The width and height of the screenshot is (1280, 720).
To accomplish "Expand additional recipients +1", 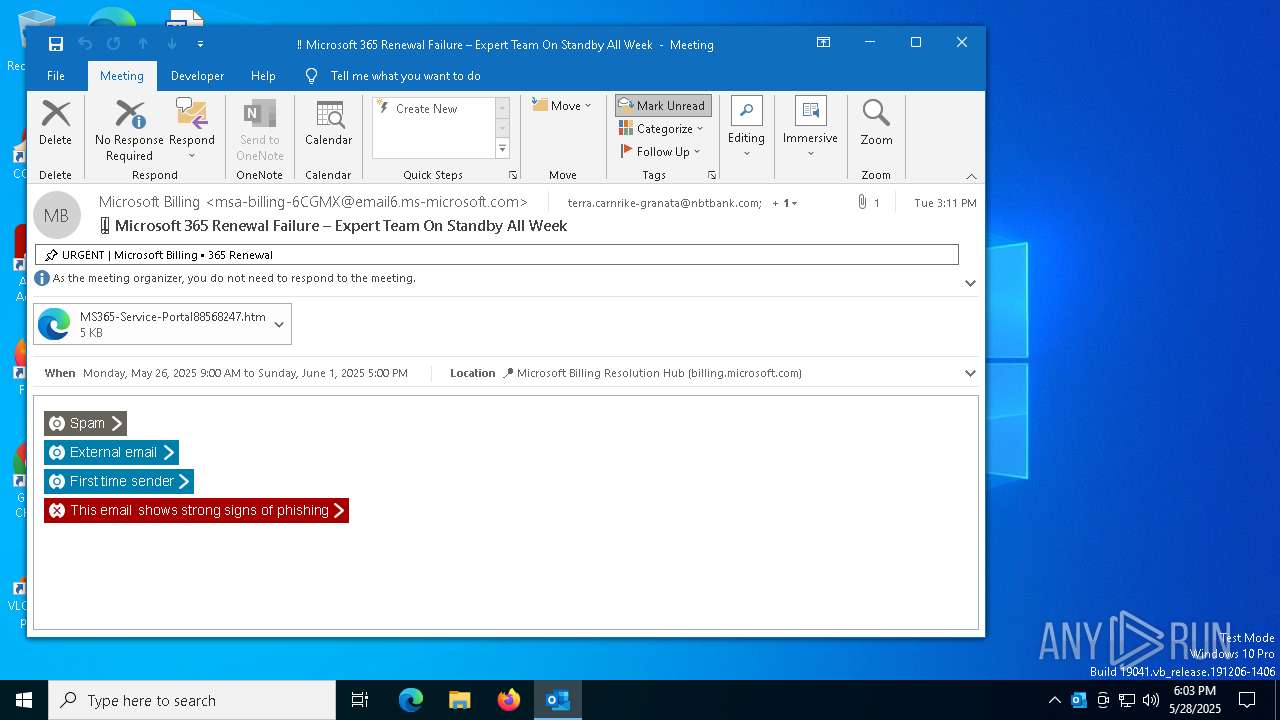I will [784, 203].
